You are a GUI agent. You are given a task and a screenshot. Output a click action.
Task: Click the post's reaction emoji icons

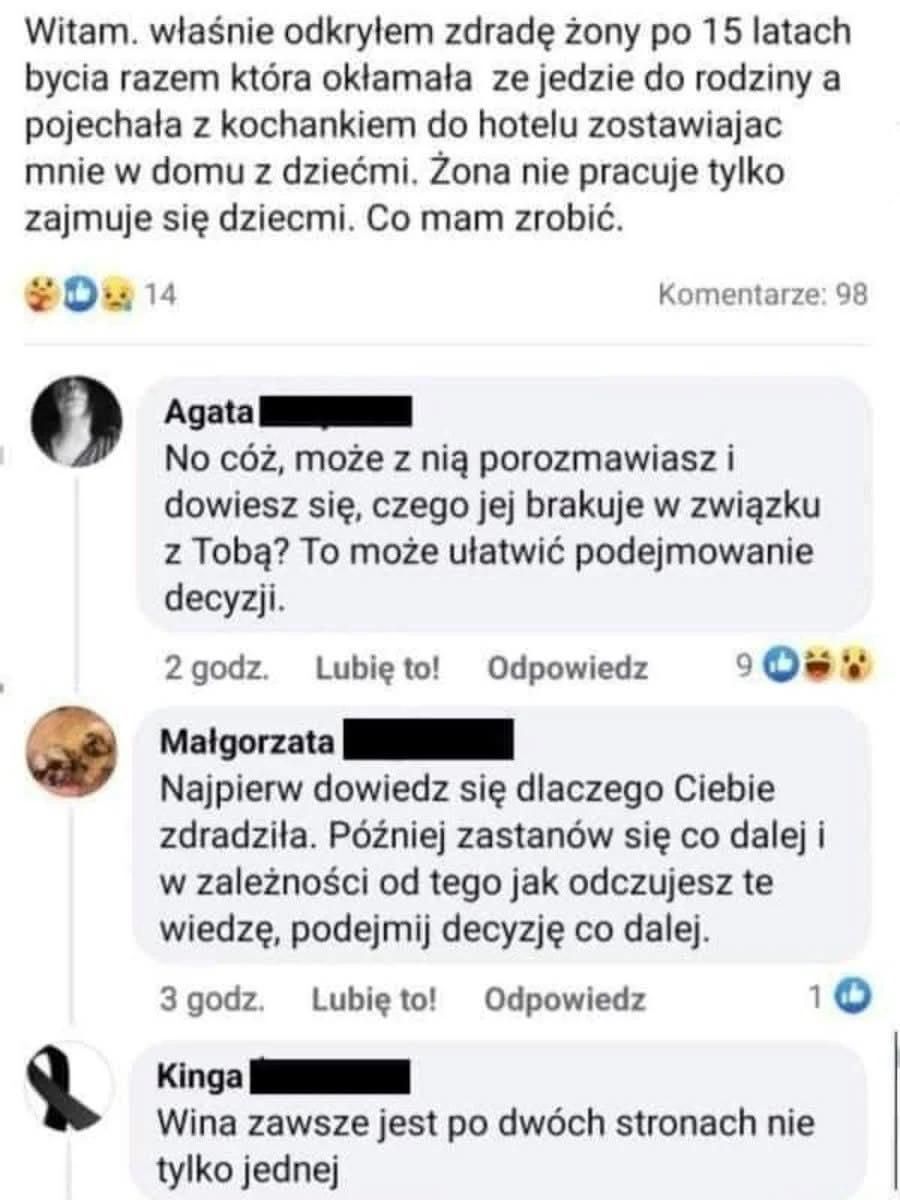click(x=78, y=295)
